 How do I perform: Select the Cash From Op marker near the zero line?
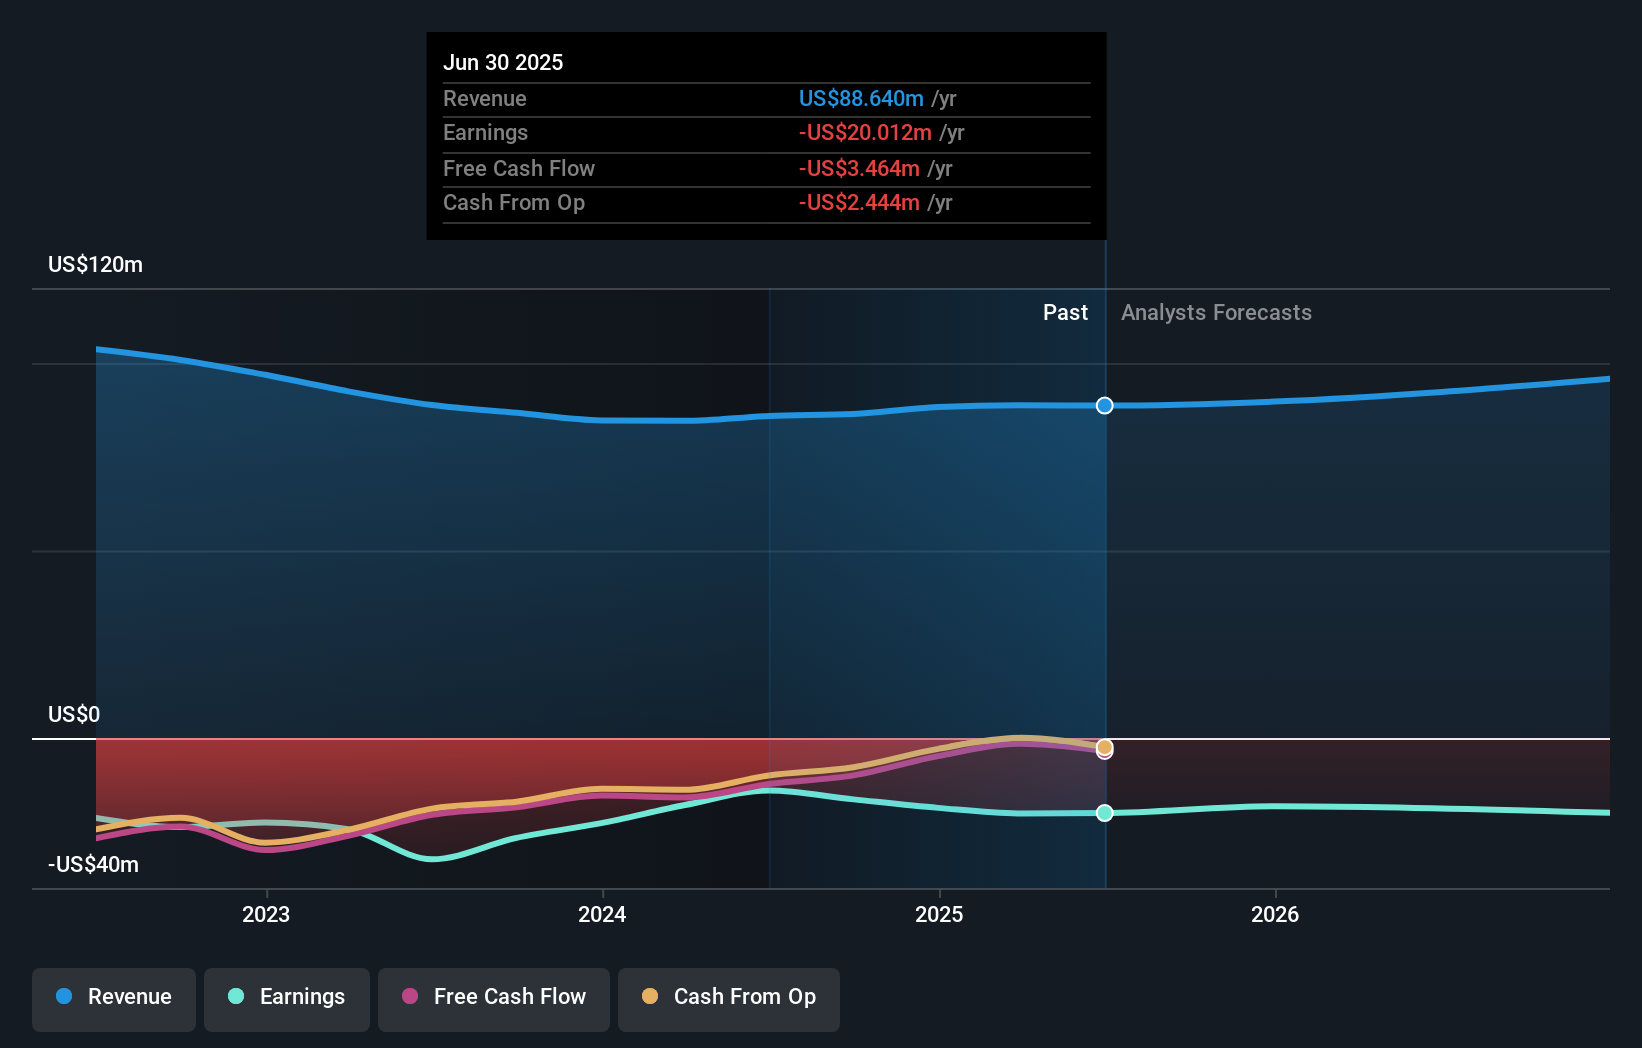click(1104, 746)
